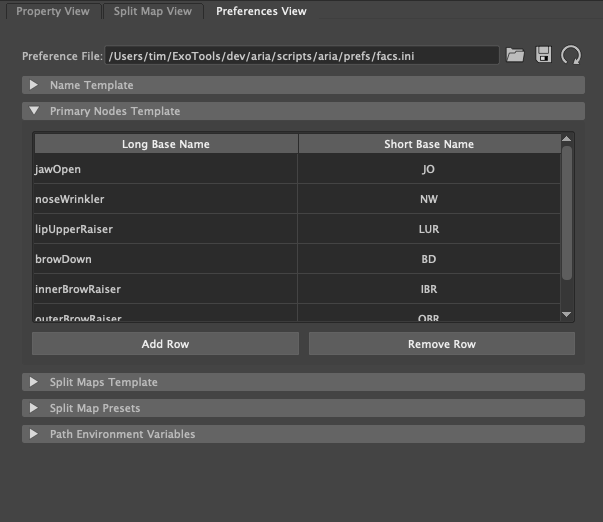Screen dimensions: 603x522
Task: Select the noseWrinkler cell
Action: (x=166, y=199)
